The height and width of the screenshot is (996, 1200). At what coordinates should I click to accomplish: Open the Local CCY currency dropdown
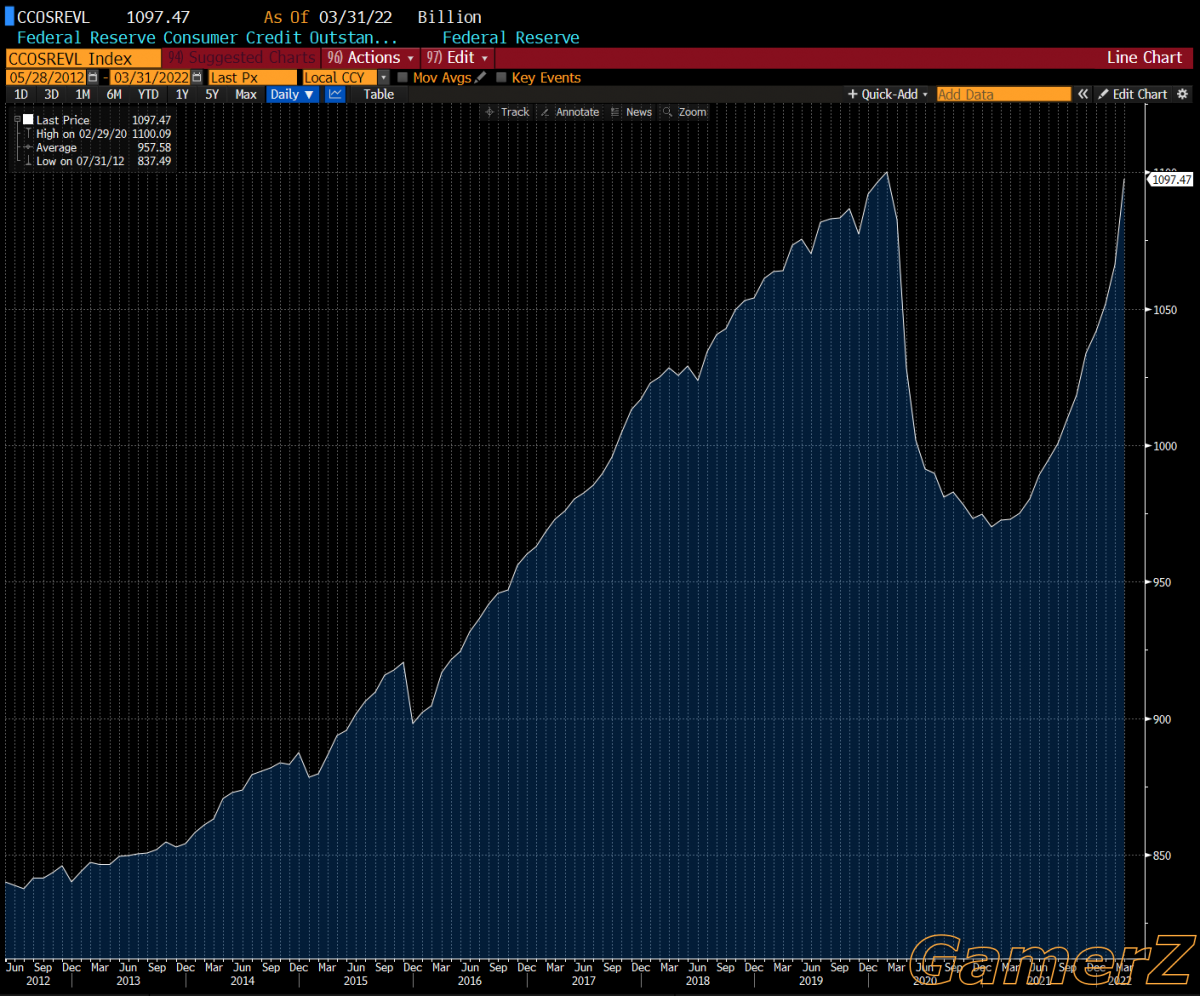pos(383,77)
